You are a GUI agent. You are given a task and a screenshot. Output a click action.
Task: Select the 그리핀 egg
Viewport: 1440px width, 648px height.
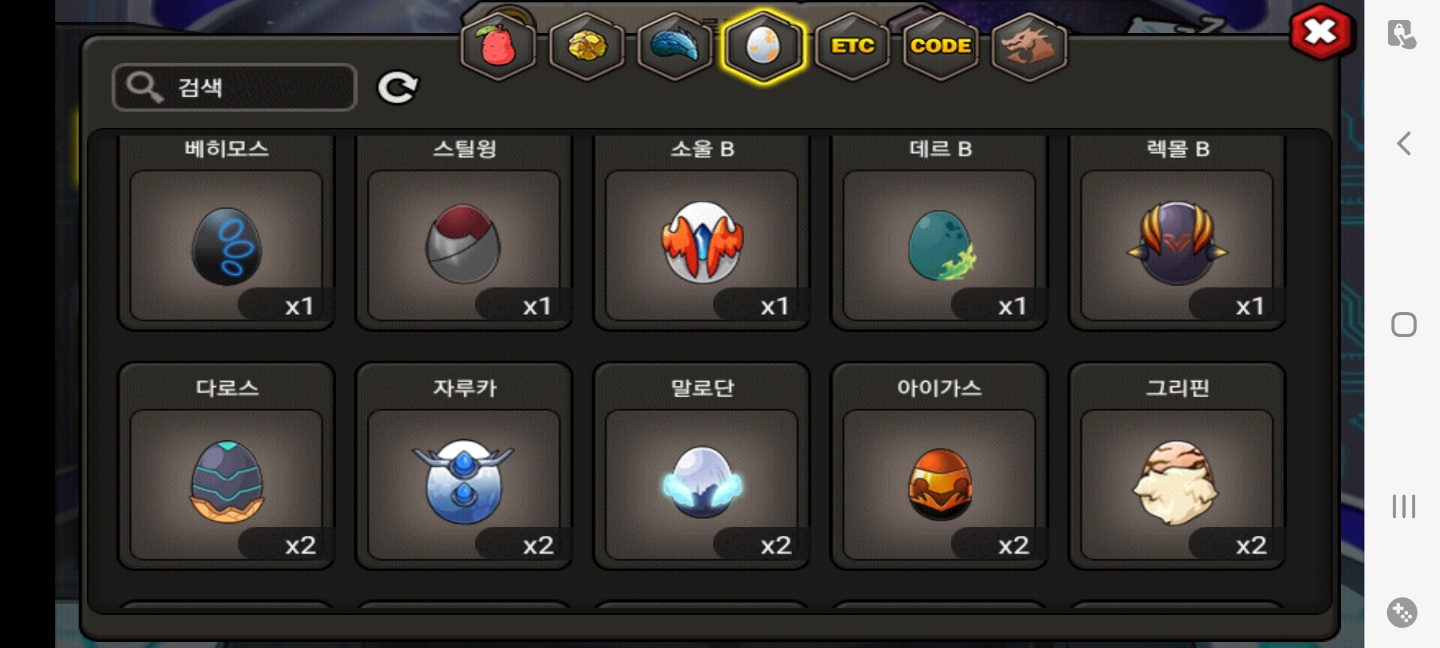(1177, 466)
